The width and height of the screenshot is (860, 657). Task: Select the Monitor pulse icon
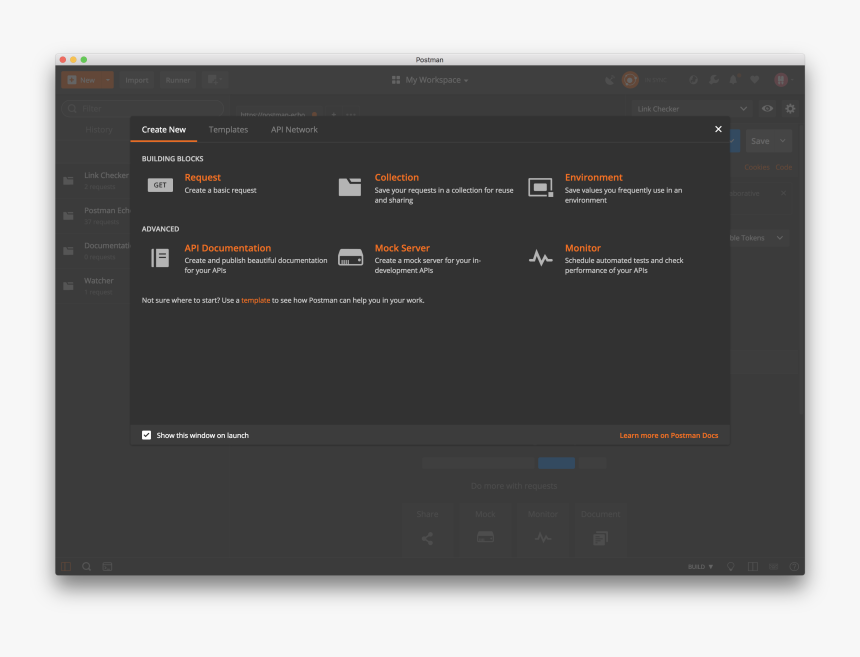point(540,258)
